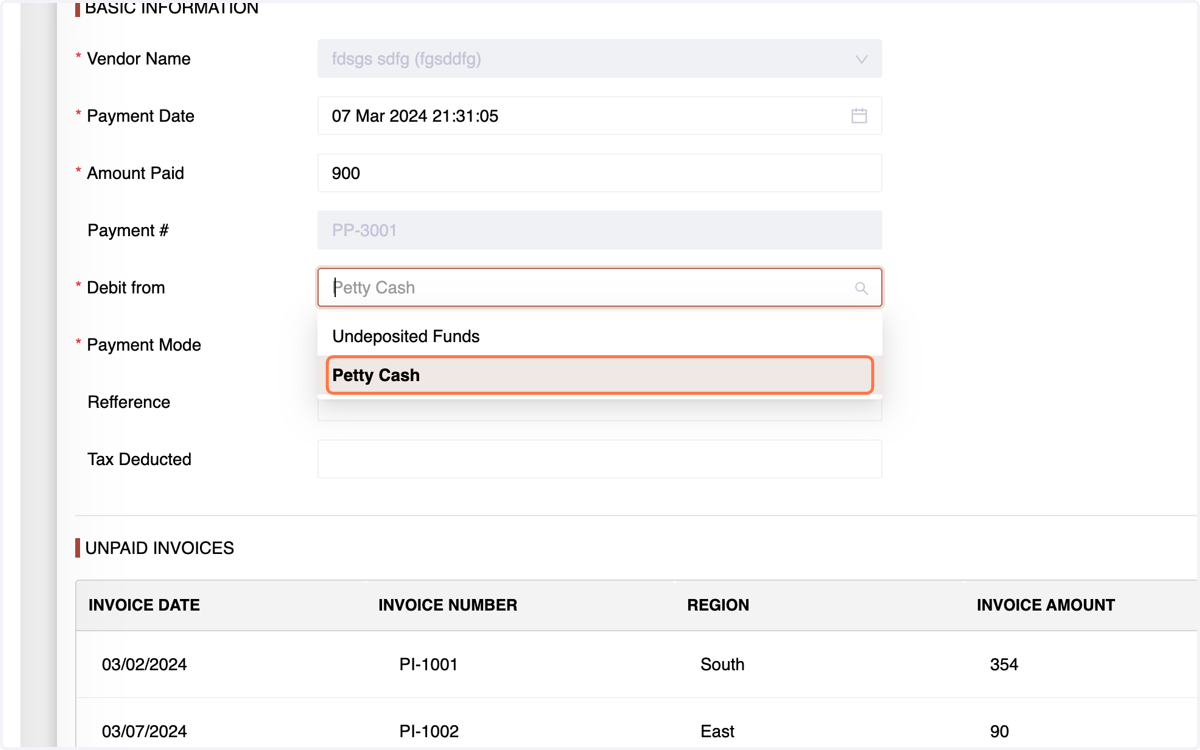Click the invoice date 03/07/2024

(144, 731)
